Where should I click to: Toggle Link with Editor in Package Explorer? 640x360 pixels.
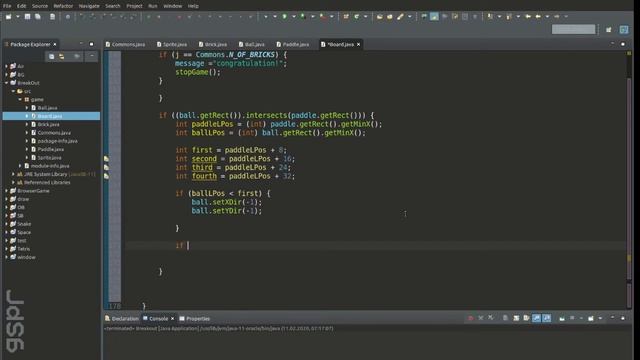(62, 56)
